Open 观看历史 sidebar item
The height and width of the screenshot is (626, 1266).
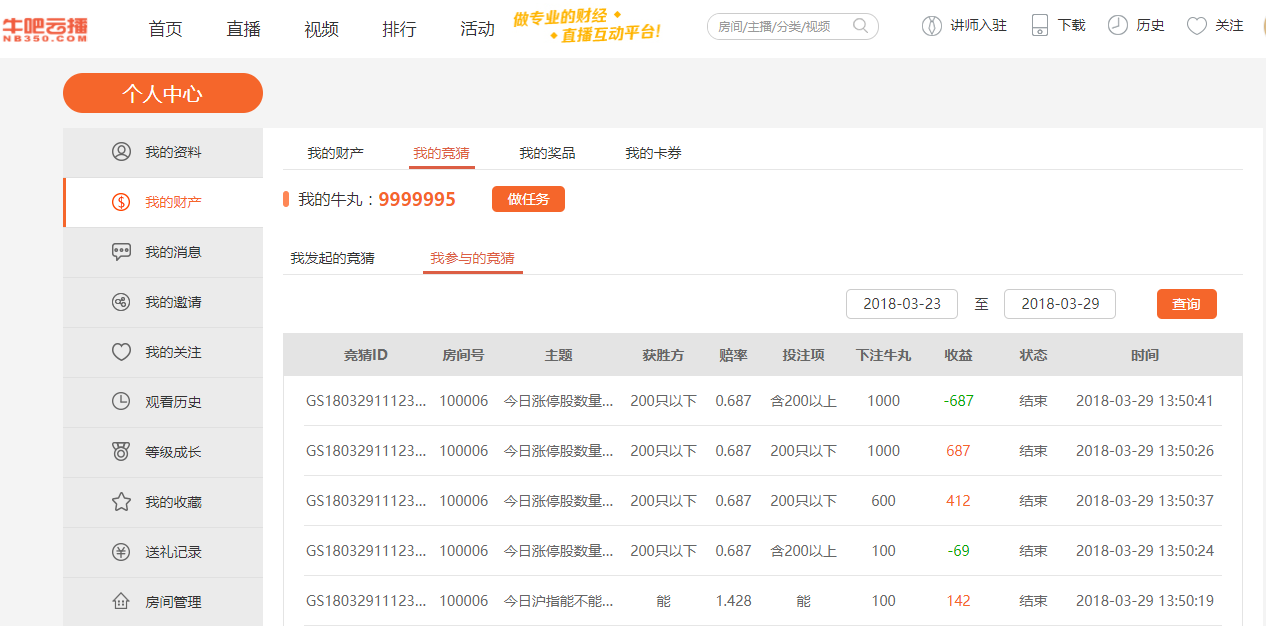(163, 402)
